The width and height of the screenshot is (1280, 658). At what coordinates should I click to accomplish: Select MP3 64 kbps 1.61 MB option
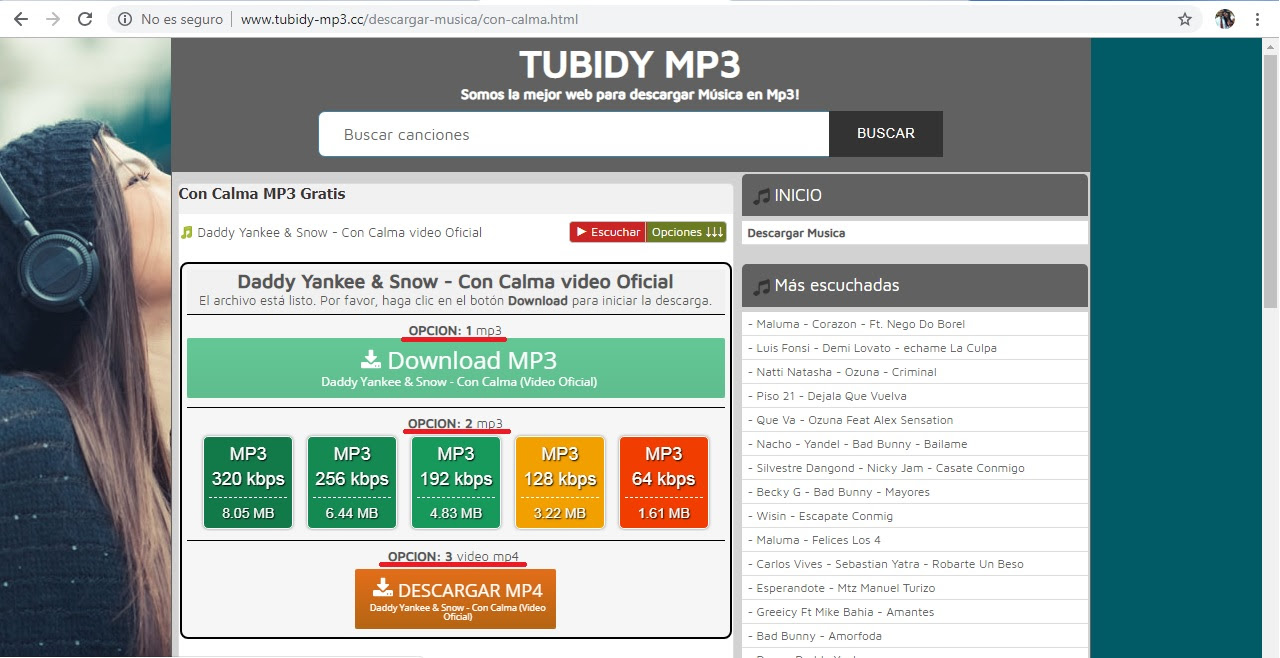pyautogui.click(x=664, y=482)
